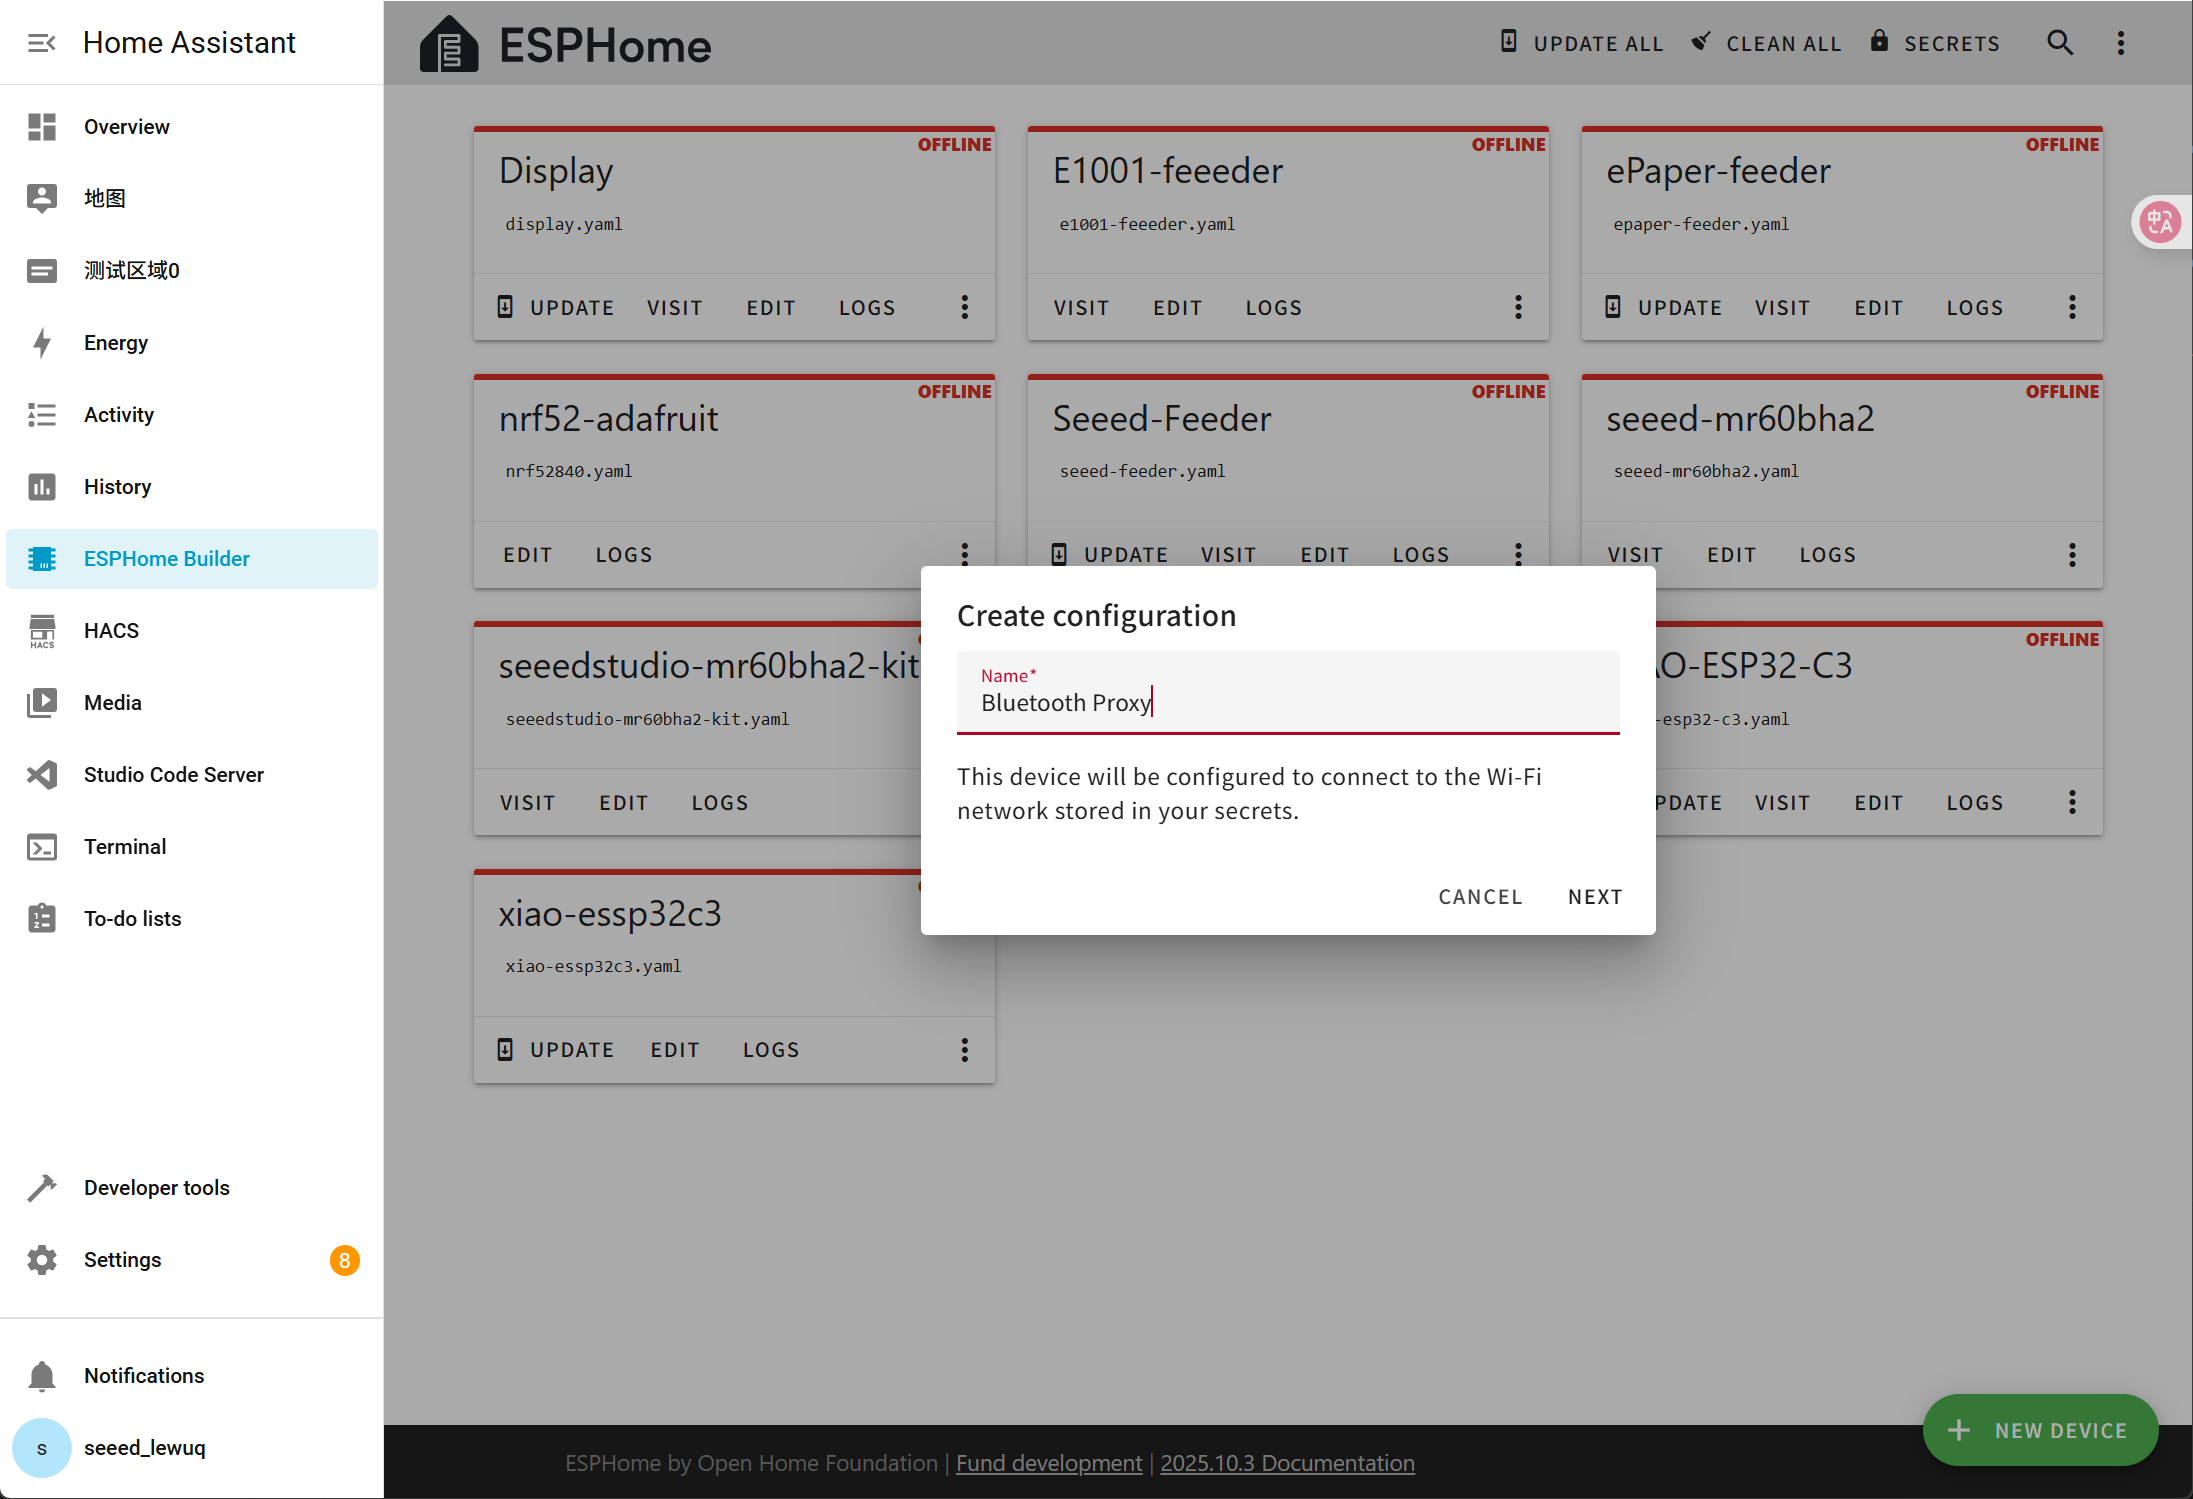Click the translate extension floating icon
Viewport: 2193px width, 1499px height.
(x=2158, y=222)
